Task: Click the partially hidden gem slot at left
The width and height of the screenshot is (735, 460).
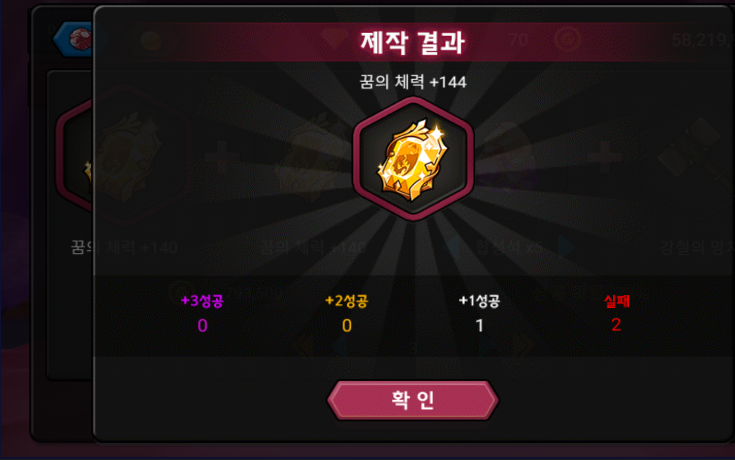Action: (75, 156)
